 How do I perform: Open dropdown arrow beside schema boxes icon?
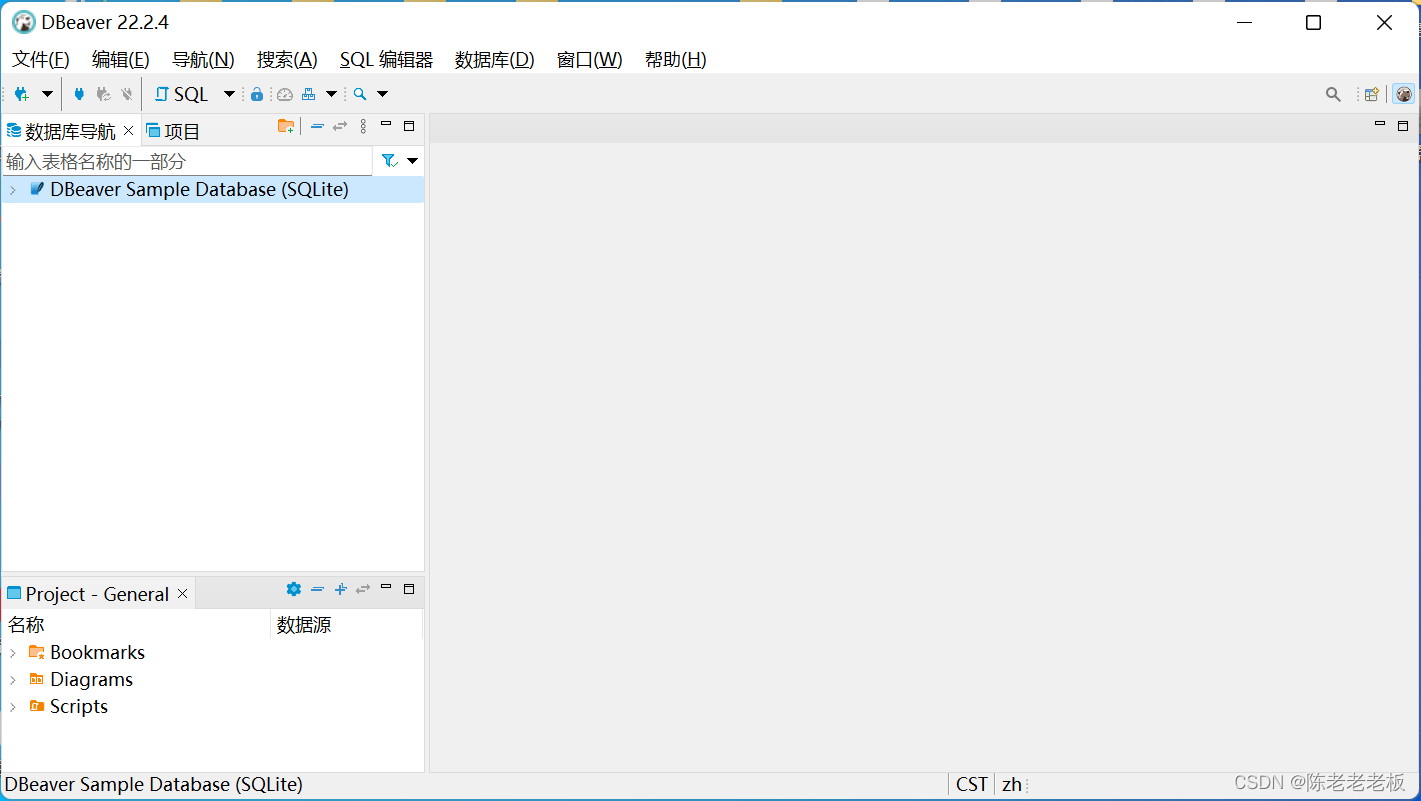pos(331,94)
